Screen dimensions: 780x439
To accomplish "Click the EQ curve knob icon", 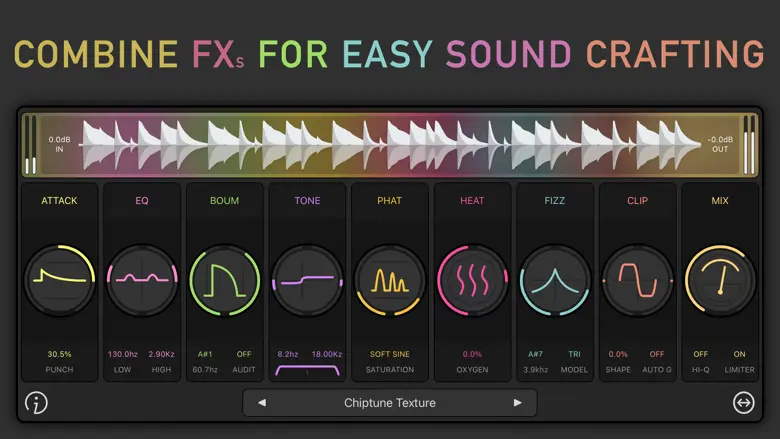I will click(x=142, y=280).
